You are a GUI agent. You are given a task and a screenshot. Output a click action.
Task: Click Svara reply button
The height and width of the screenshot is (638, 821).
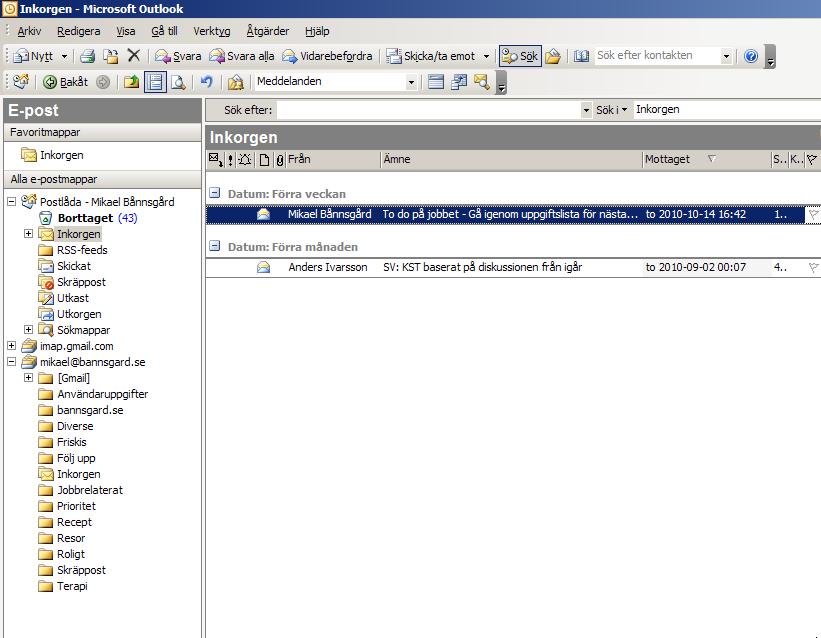[x=177, y=56]
